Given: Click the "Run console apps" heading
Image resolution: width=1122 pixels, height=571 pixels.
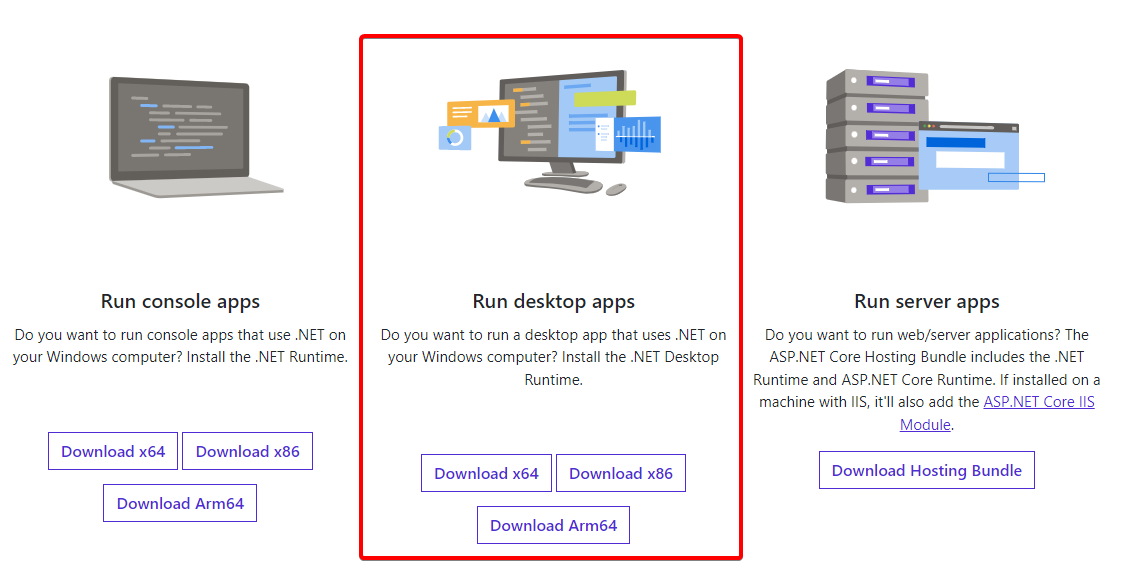Looking at the screenshot, I should point(180,301).
